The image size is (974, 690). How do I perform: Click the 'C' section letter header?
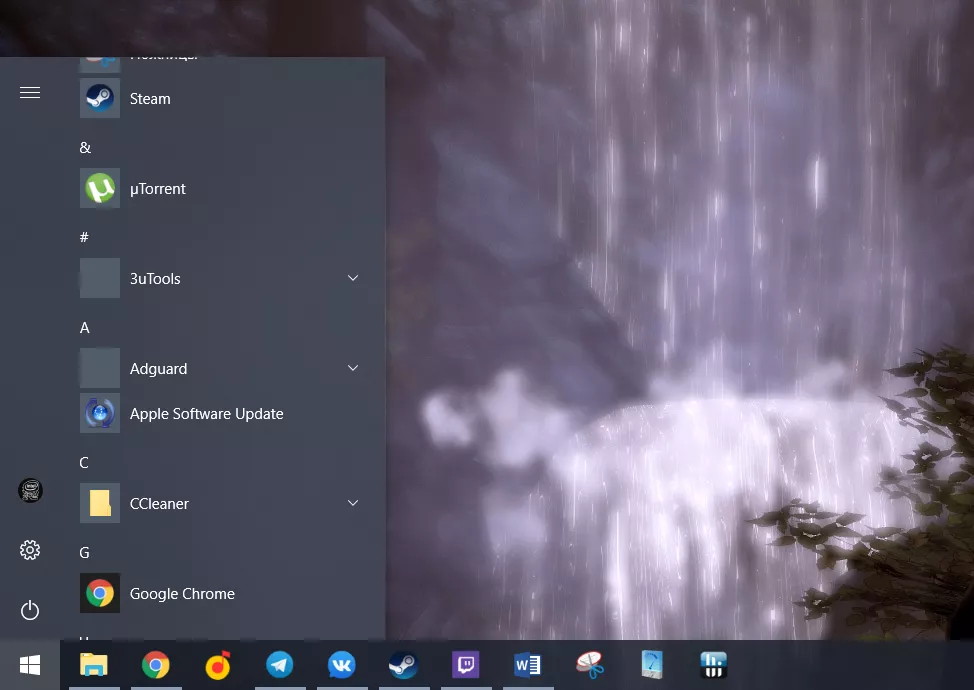click(84, 463)
